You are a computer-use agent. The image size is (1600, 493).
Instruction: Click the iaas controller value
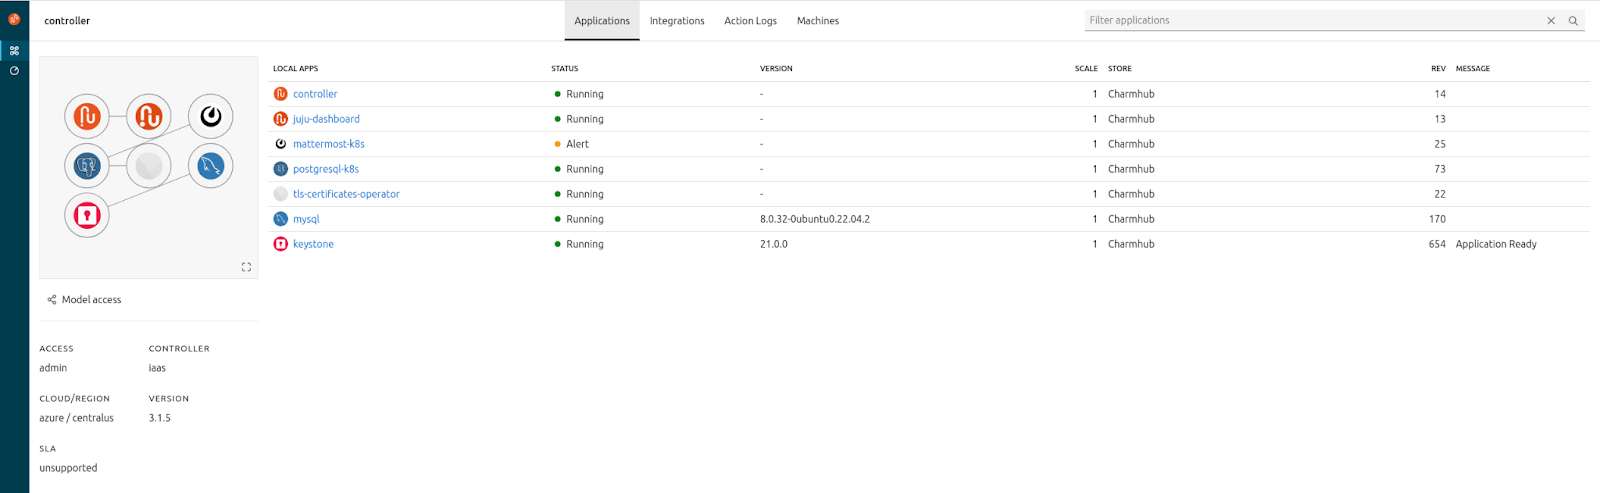157,368
